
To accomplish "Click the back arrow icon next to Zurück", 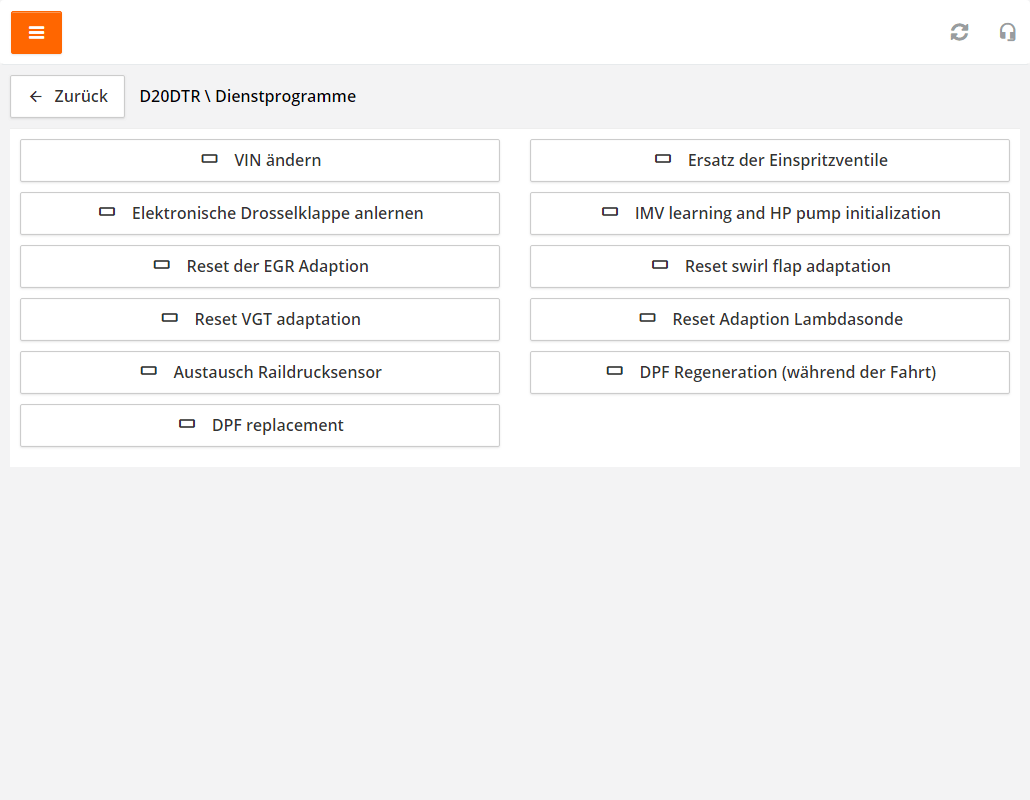I will [36, 97].
